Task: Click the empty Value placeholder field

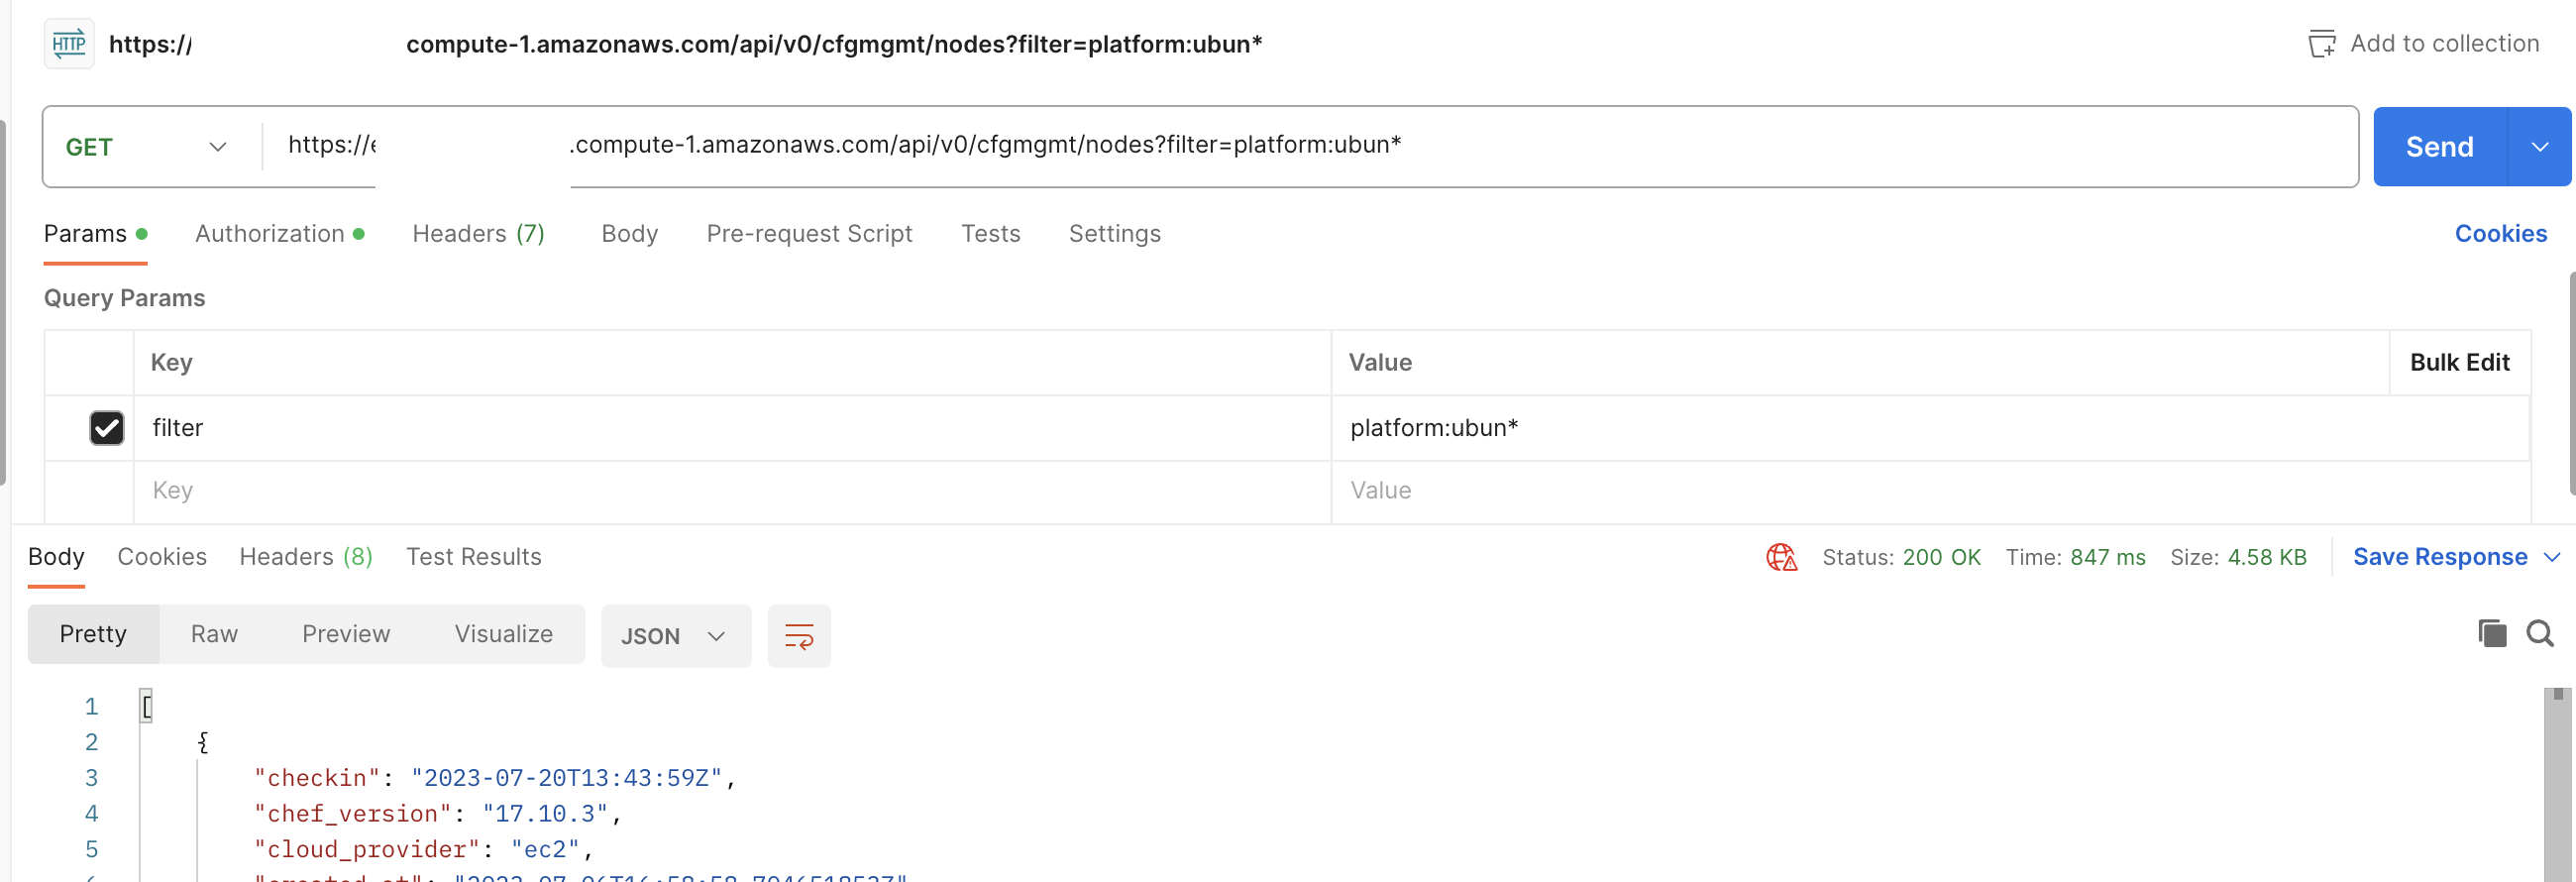Action: click(x=1930, y=491)
